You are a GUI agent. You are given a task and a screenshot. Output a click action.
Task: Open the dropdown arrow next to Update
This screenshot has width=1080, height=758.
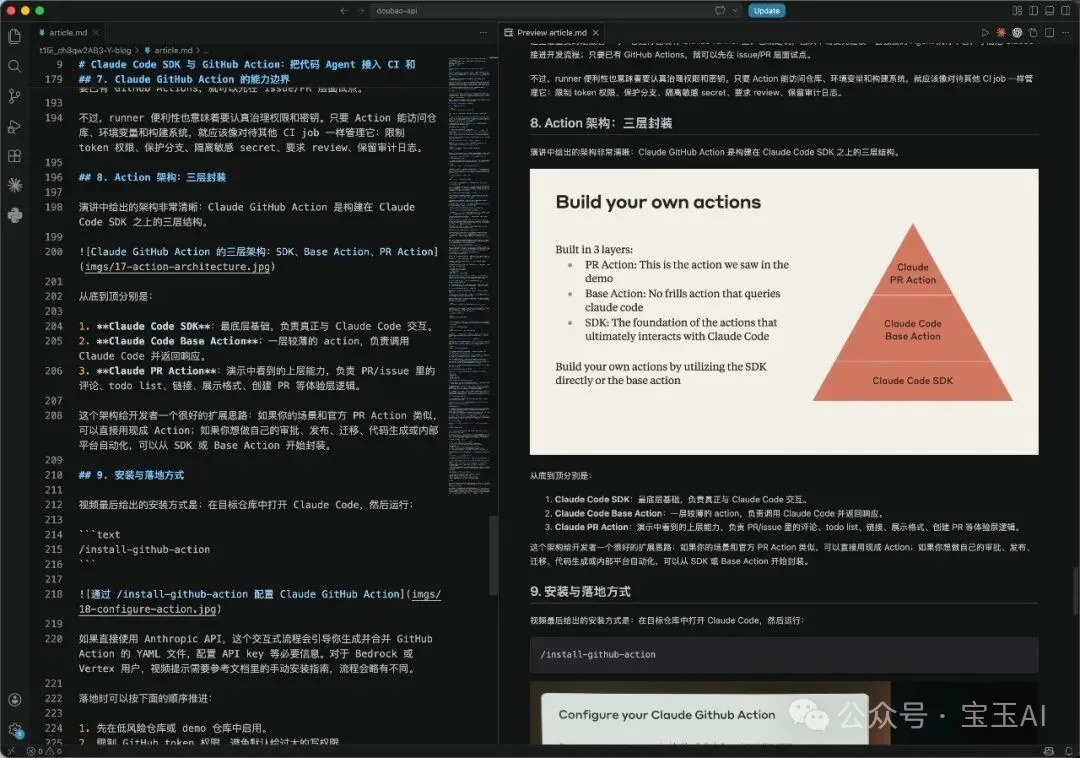point(735,10)
